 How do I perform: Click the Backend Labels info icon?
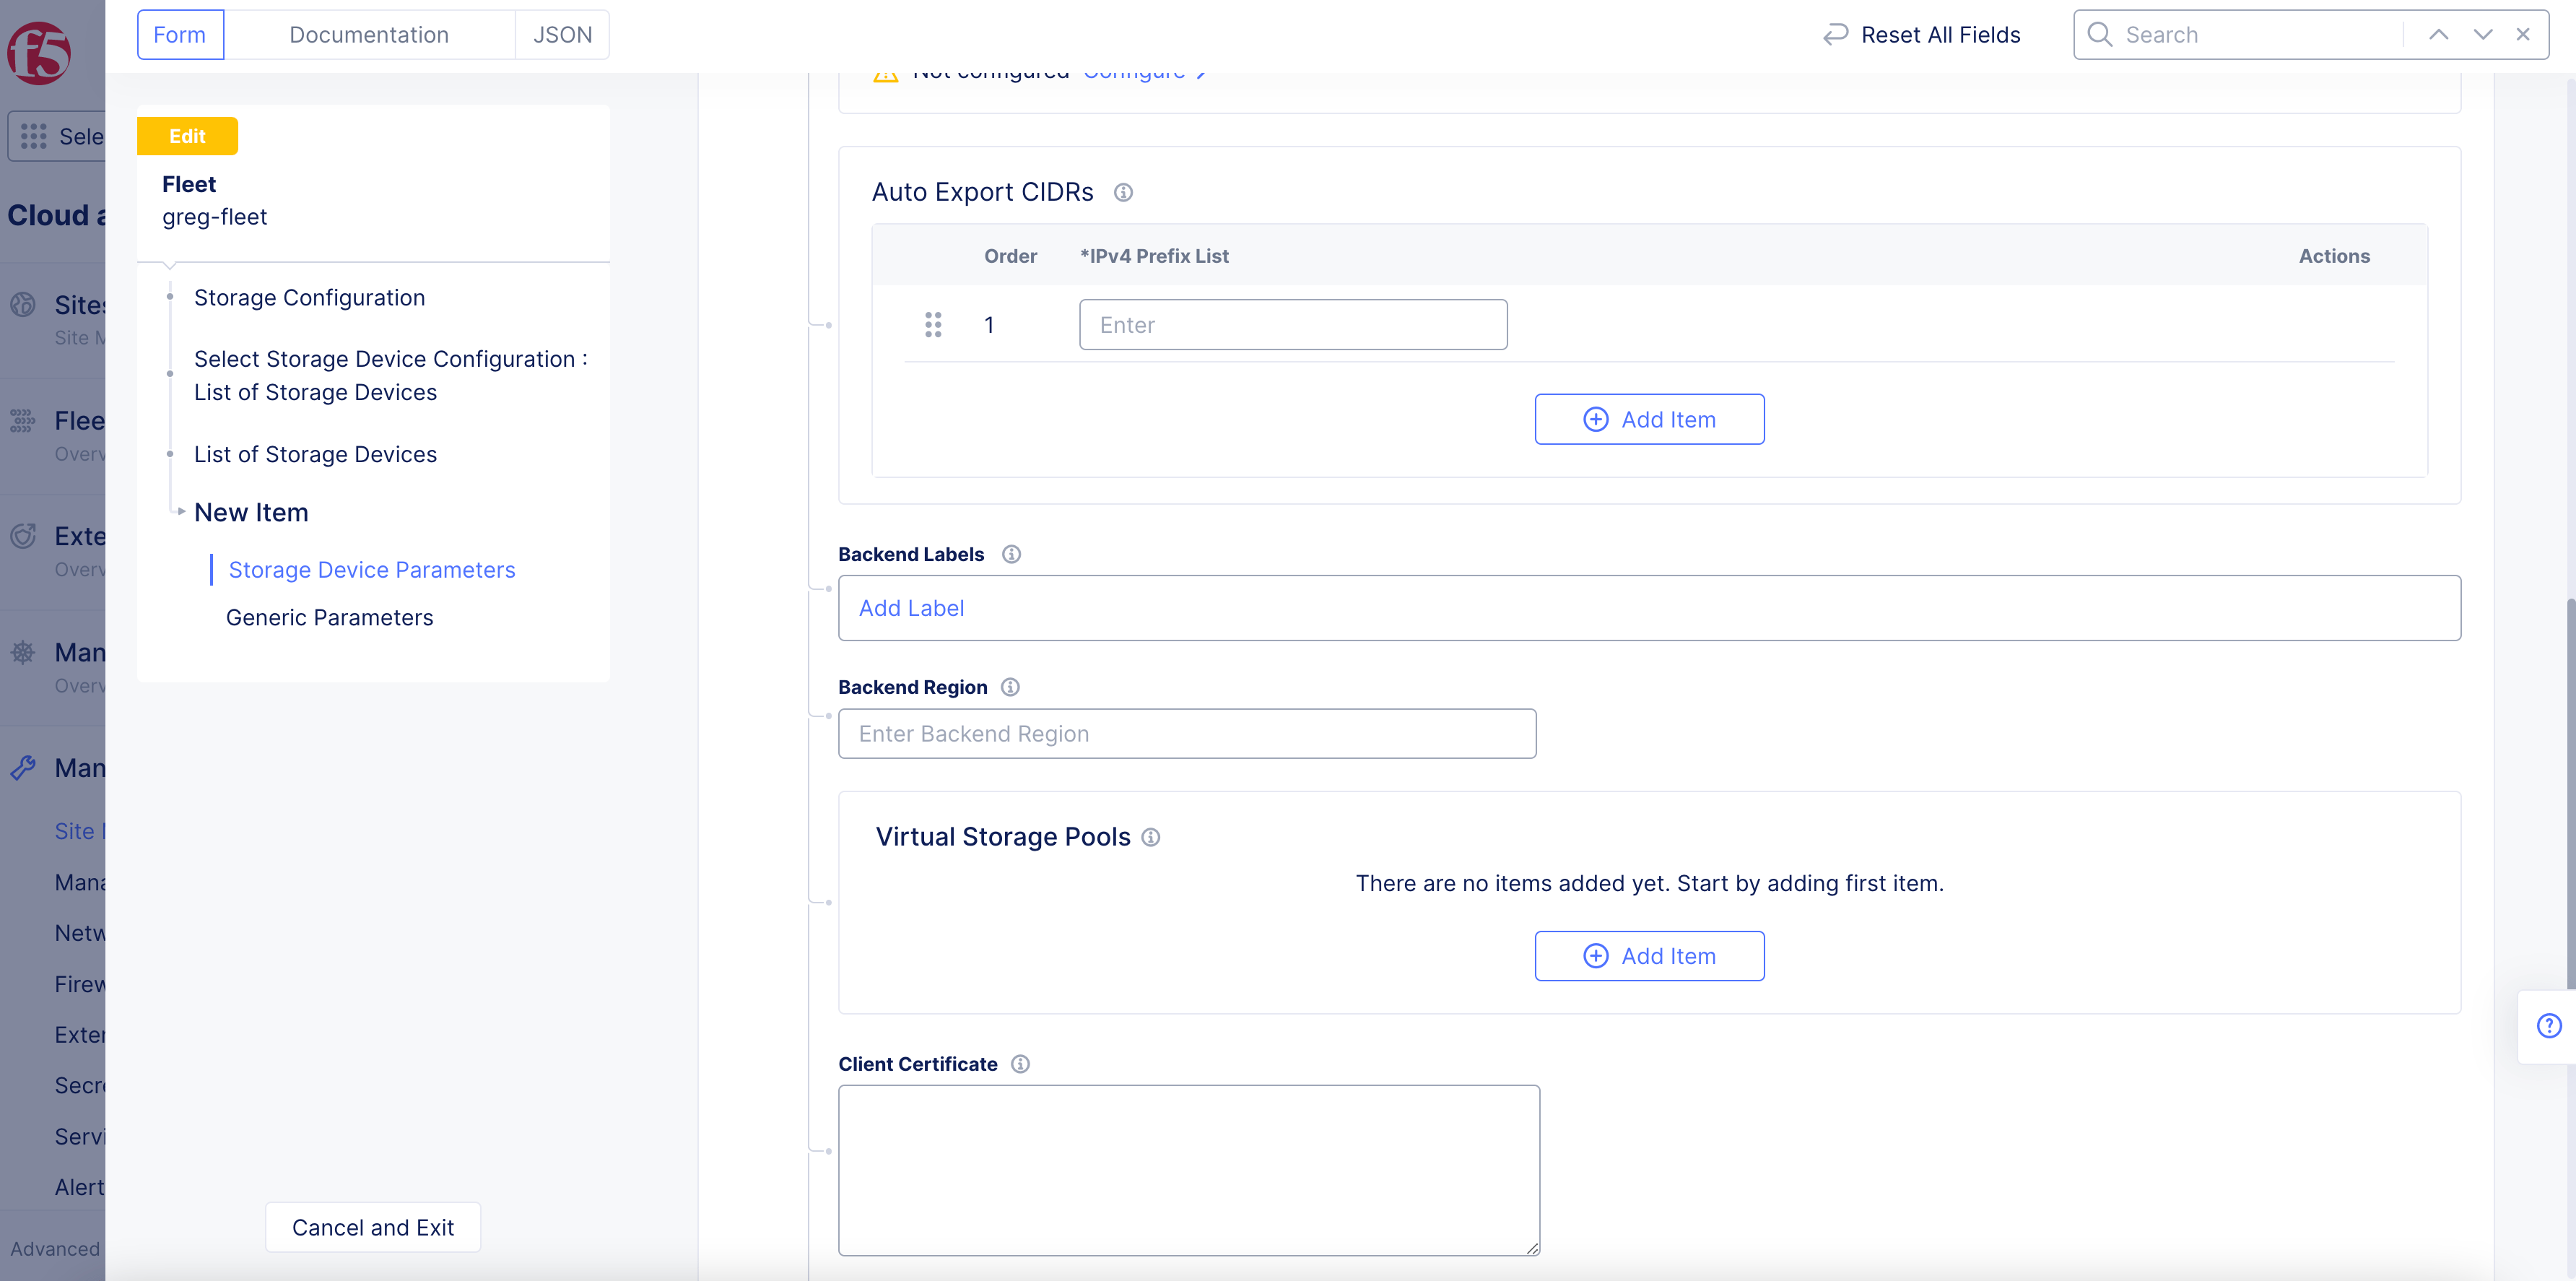pos(1011,554)
